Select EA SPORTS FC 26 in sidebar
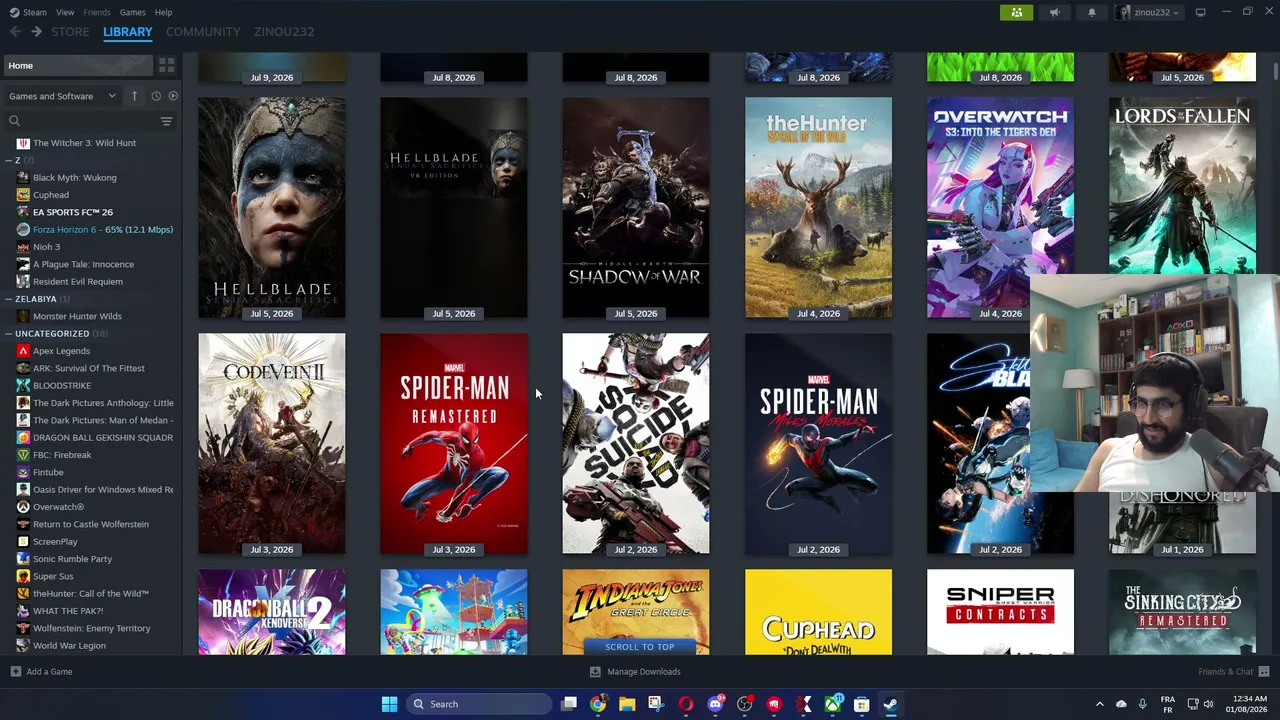Image resolution: width=1280 pixels, height=720 pixels. click(73, 212)
